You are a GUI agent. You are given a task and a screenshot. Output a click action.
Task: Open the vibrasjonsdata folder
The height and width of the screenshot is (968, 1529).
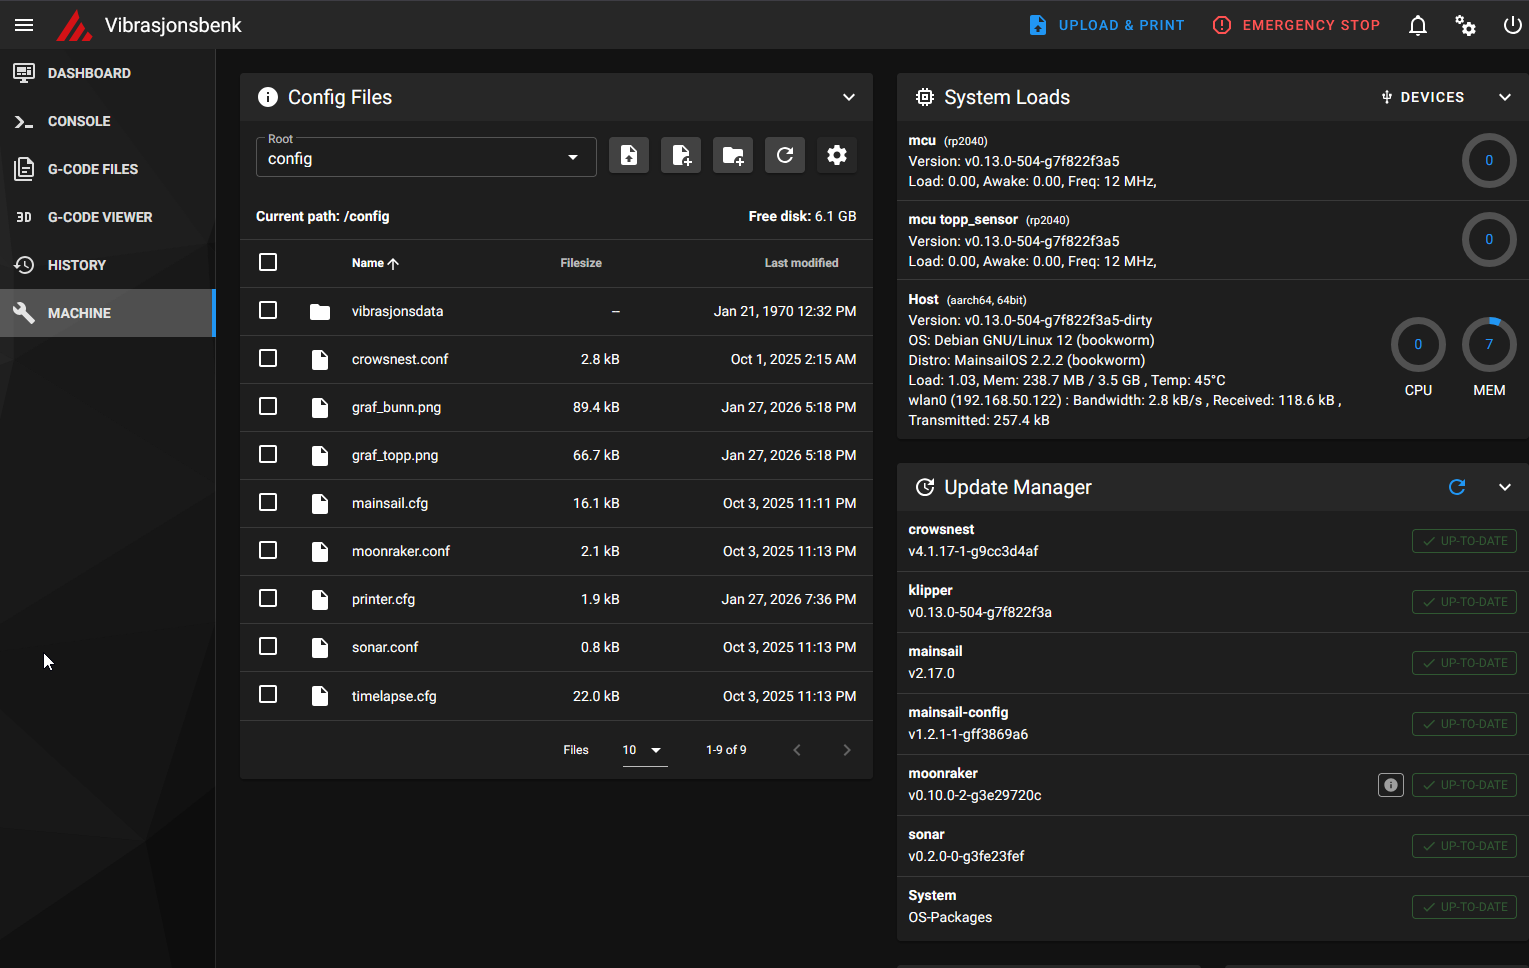tap(397, 311)
